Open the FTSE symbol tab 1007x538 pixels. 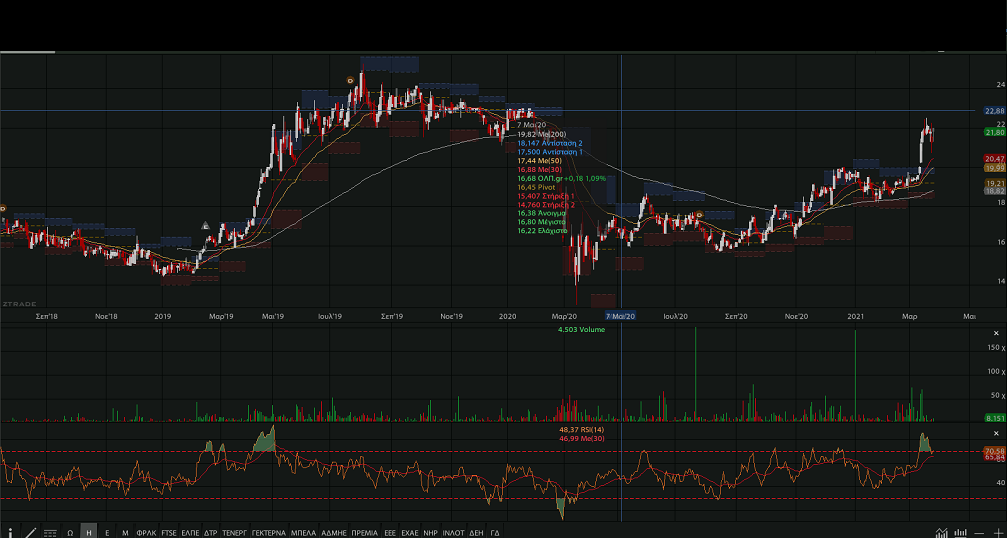[x=169, y=532]
